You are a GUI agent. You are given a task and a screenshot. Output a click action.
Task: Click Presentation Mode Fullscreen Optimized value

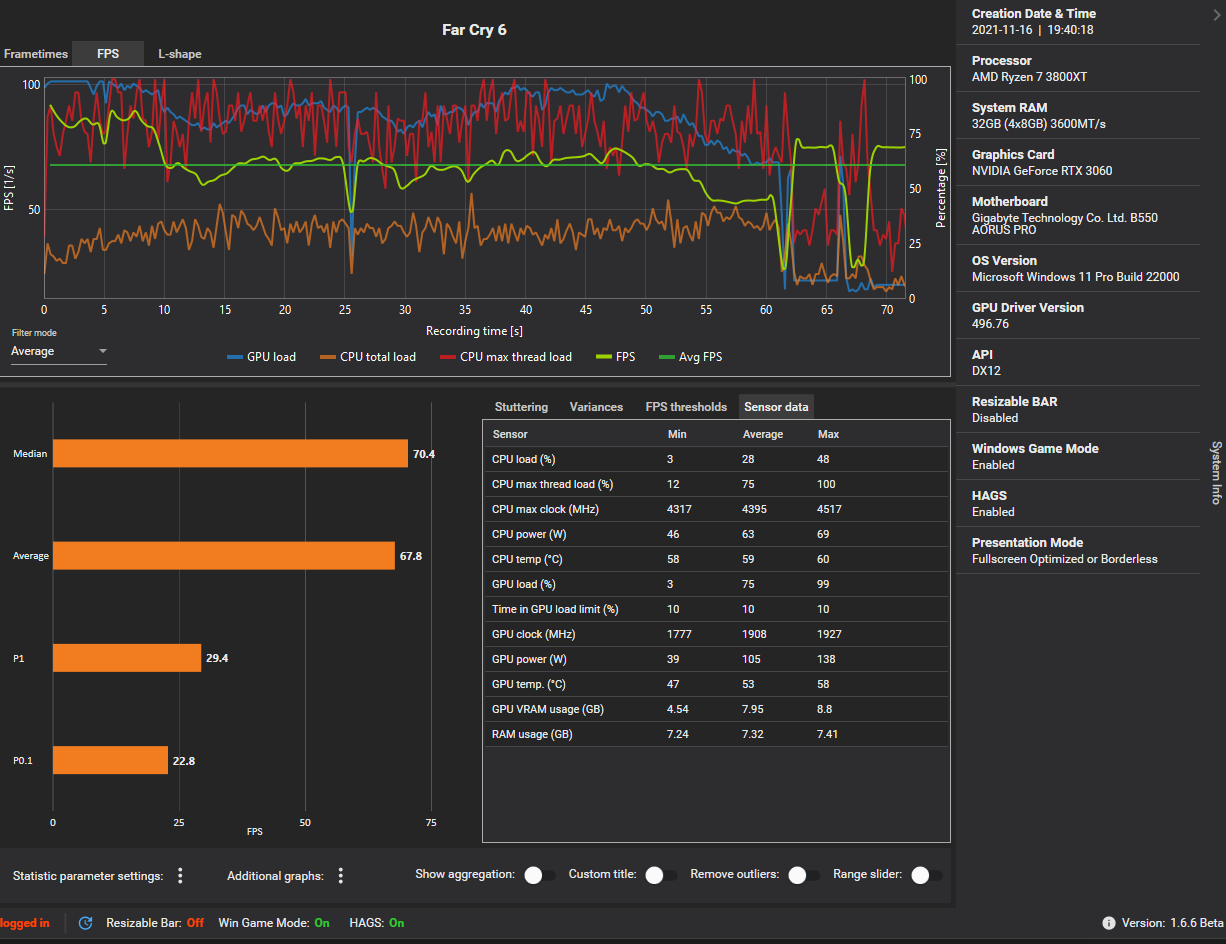pyautogui.click(x=1065, y=559)
